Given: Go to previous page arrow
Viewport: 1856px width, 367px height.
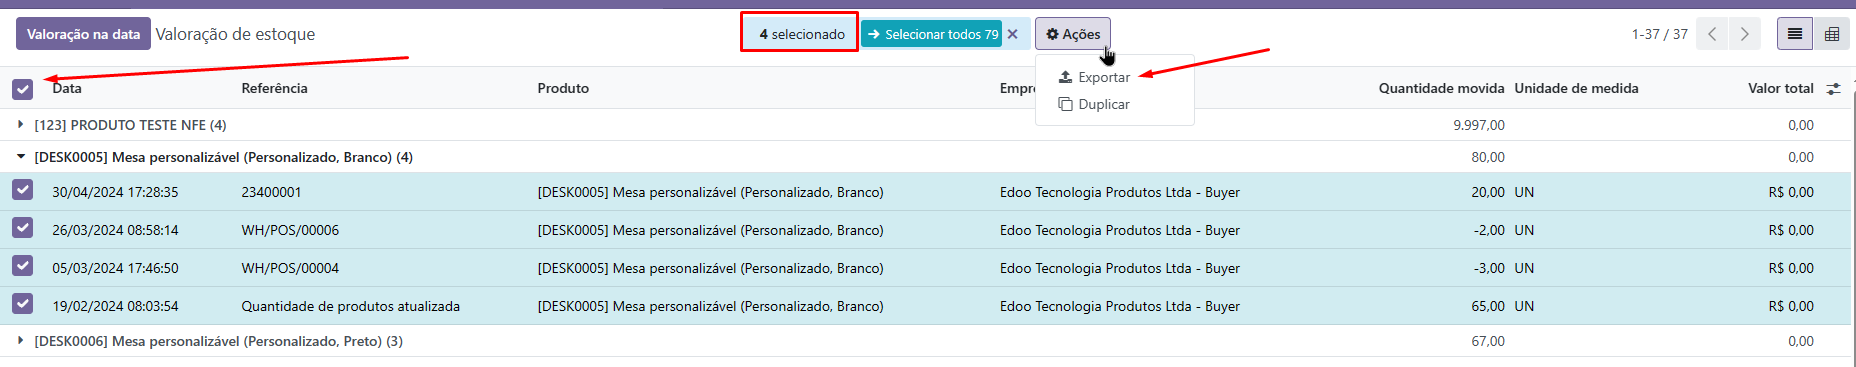Looking at the screenshot, I should click(x=1712, y=34).
